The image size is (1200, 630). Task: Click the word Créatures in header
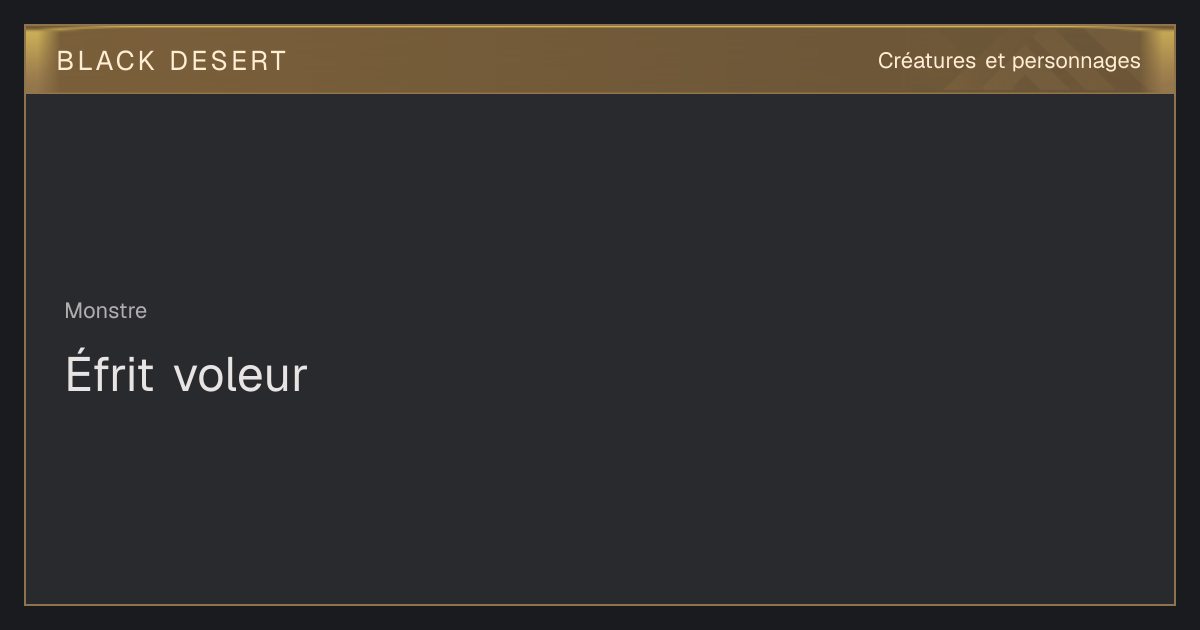pos(927,61)
